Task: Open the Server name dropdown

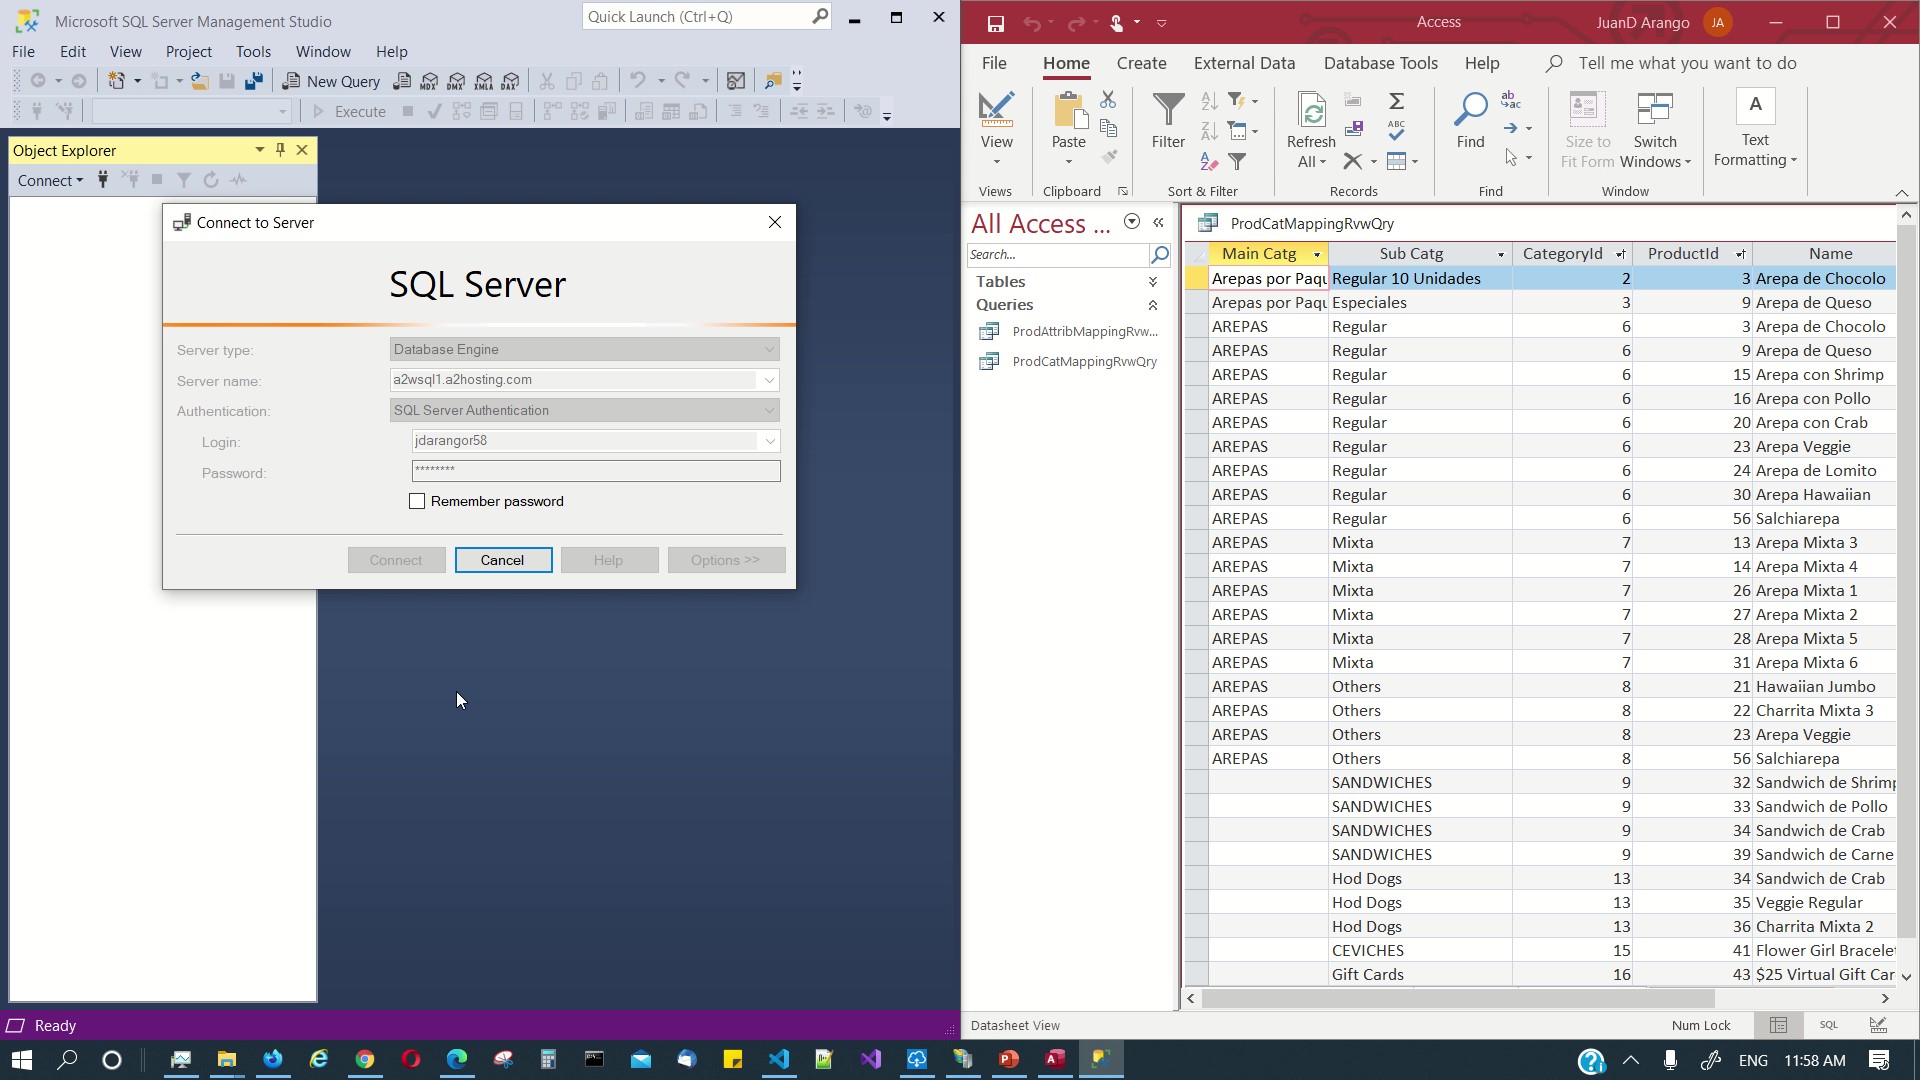Action: (769, 380)
